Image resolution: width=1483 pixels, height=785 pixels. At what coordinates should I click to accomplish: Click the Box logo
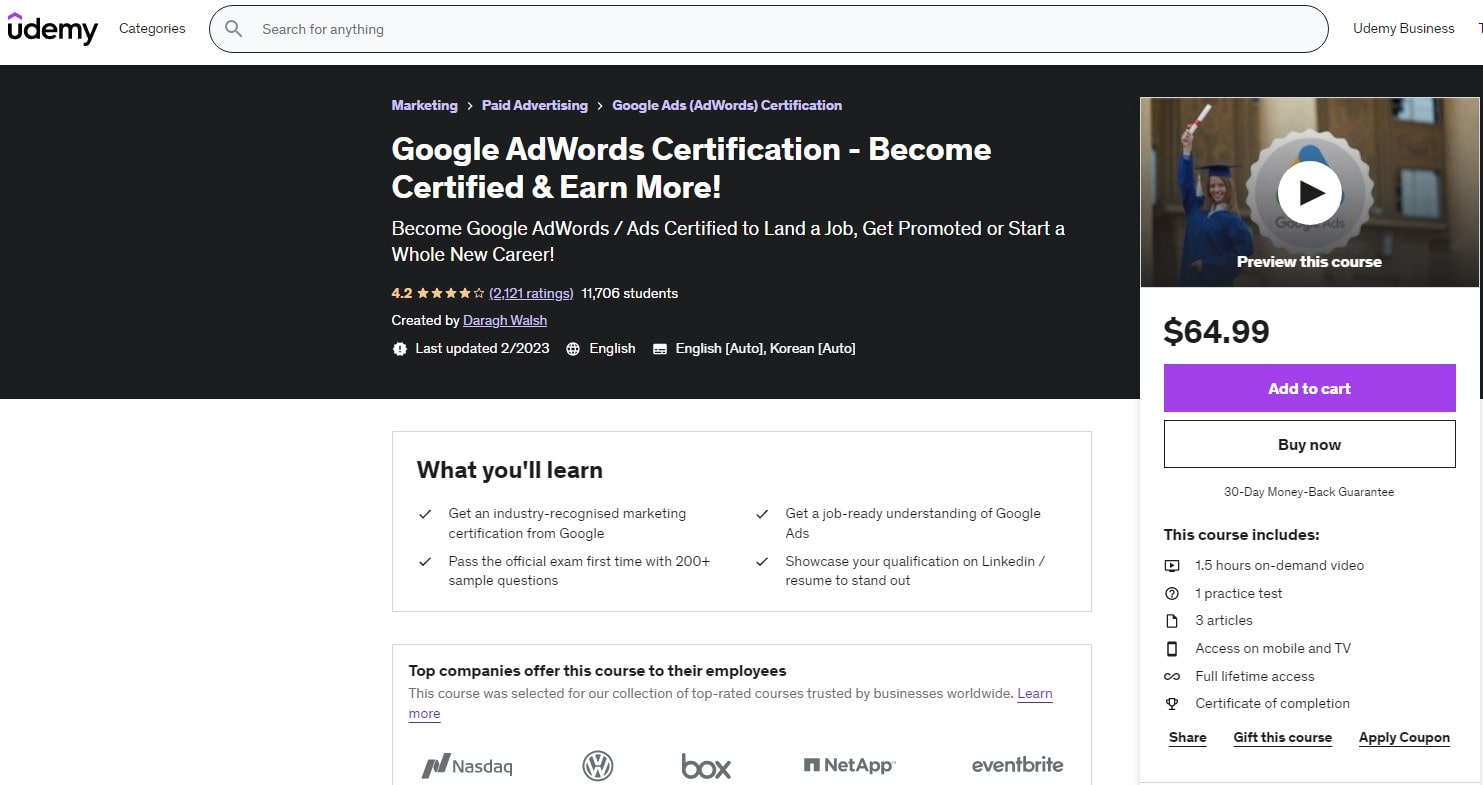(706, 767)
